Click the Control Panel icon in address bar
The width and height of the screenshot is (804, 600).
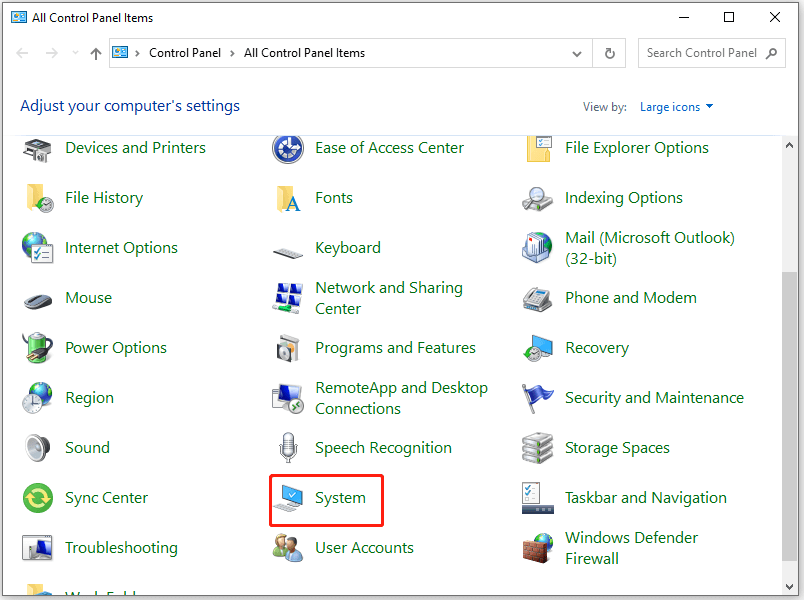point(120,53)
